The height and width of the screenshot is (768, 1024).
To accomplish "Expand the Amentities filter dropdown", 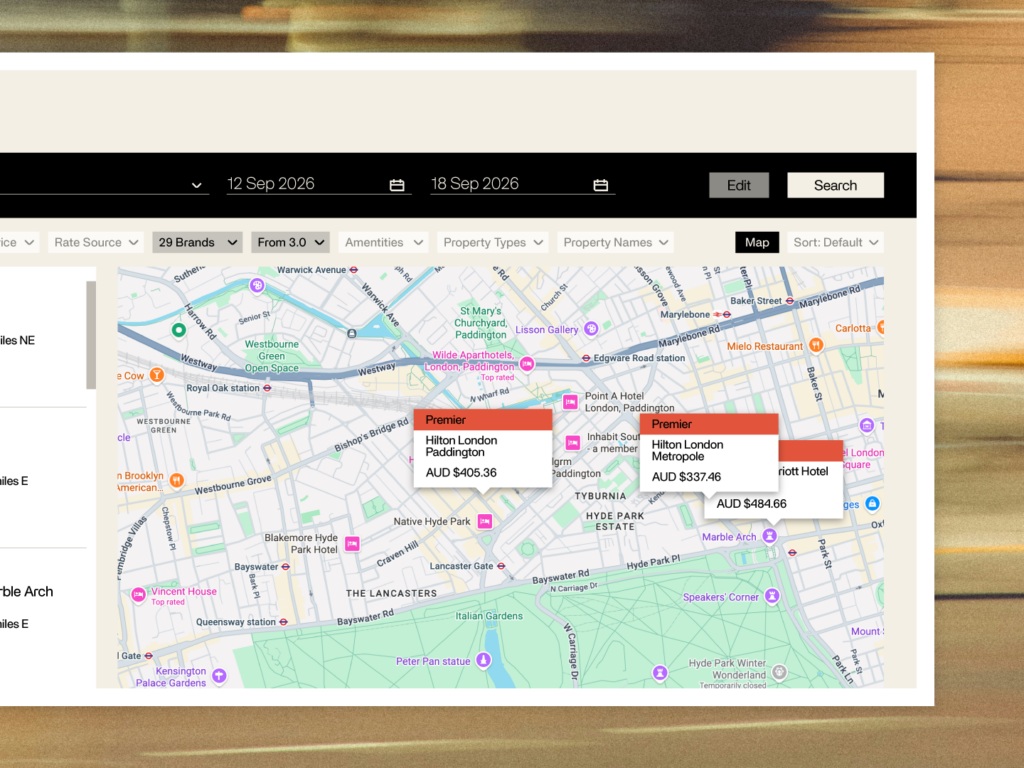I will click(x=383, y=242).
